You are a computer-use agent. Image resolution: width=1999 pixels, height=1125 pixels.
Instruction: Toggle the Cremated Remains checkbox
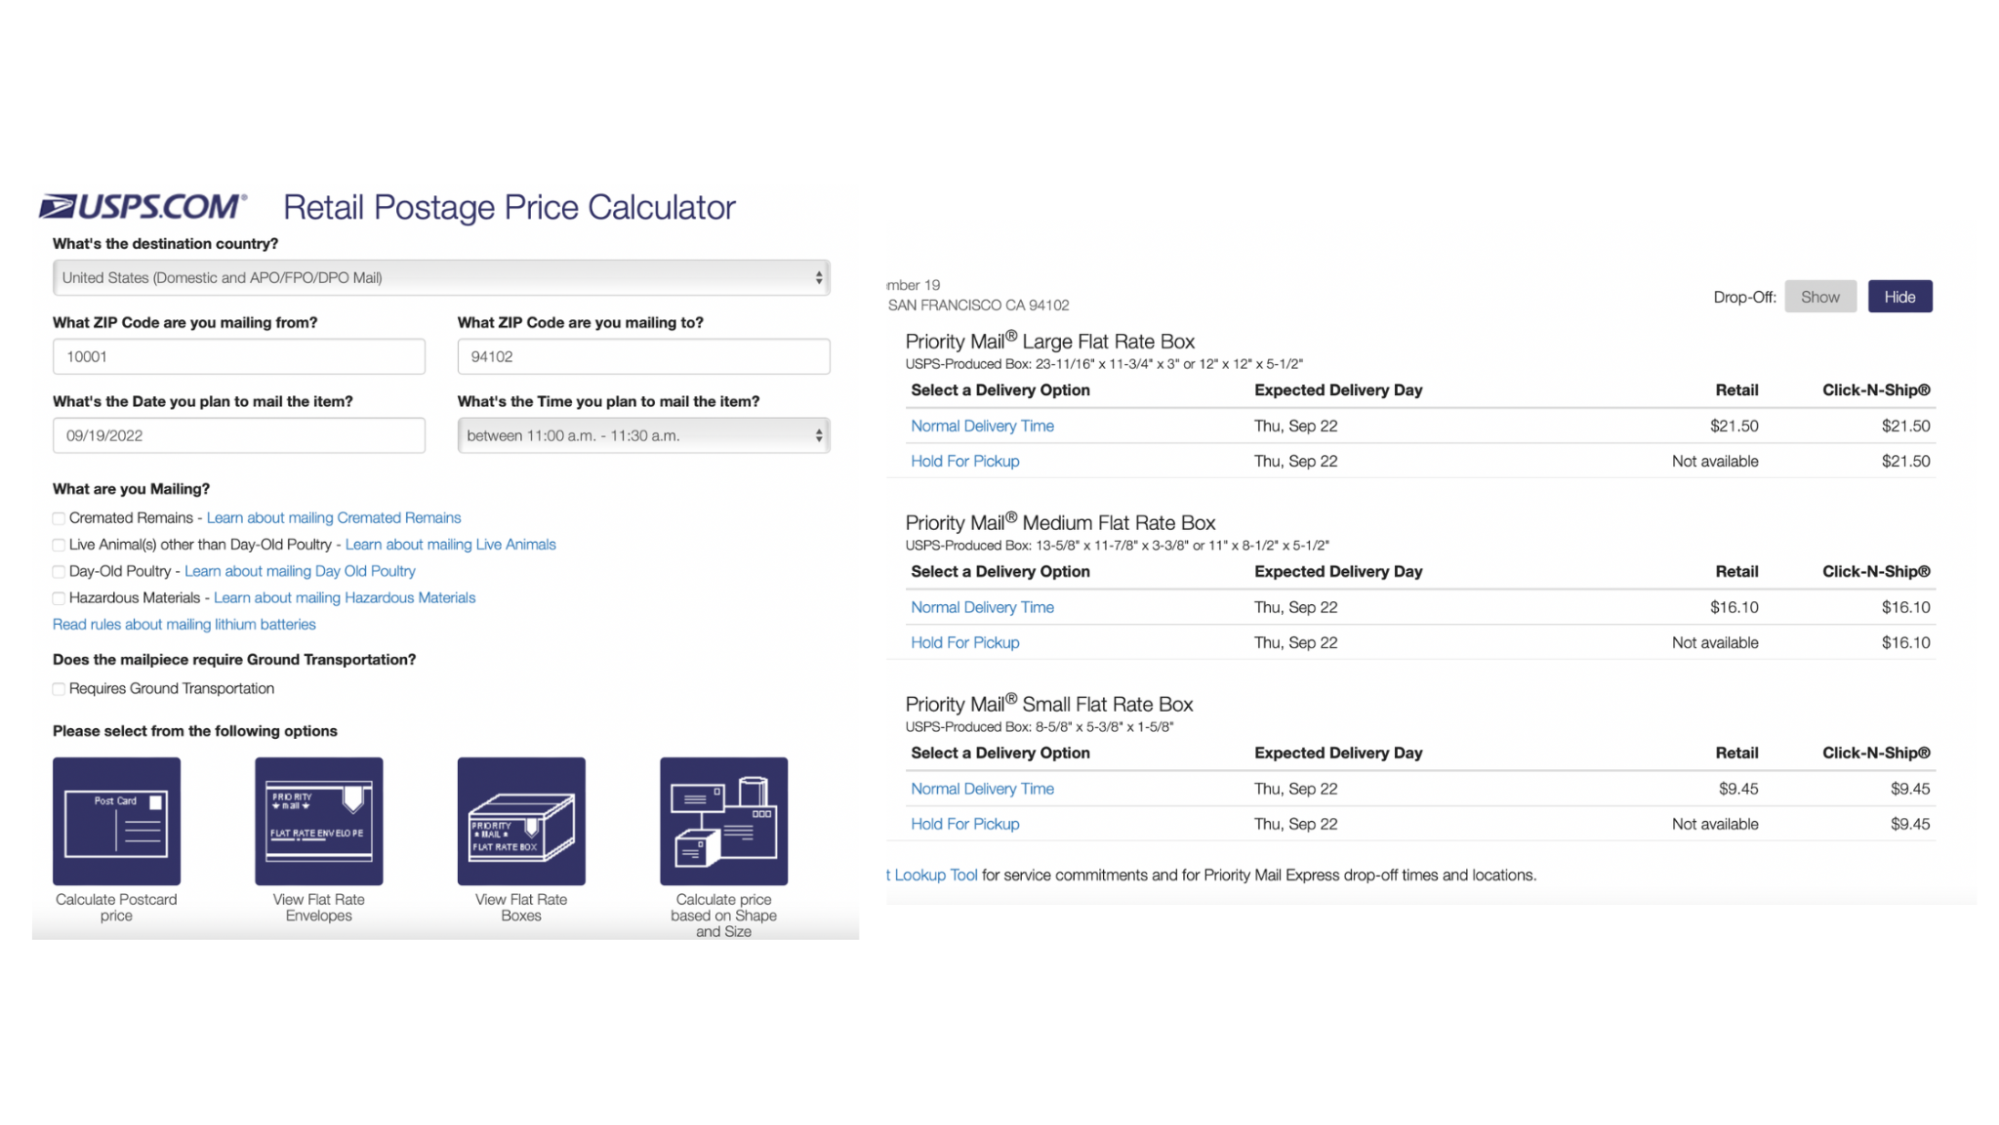coord(58,516)
